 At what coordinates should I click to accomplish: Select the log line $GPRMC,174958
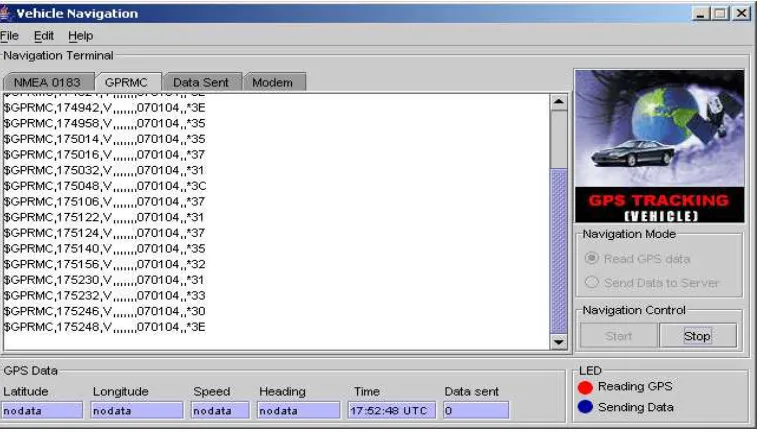click(x=104, y=123)
